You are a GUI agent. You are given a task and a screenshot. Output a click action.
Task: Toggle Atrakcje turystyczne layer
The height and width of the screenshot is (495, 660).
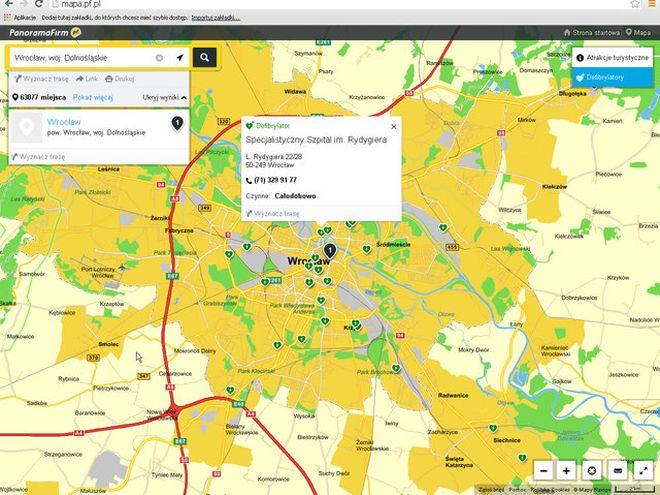pos(612,58)
